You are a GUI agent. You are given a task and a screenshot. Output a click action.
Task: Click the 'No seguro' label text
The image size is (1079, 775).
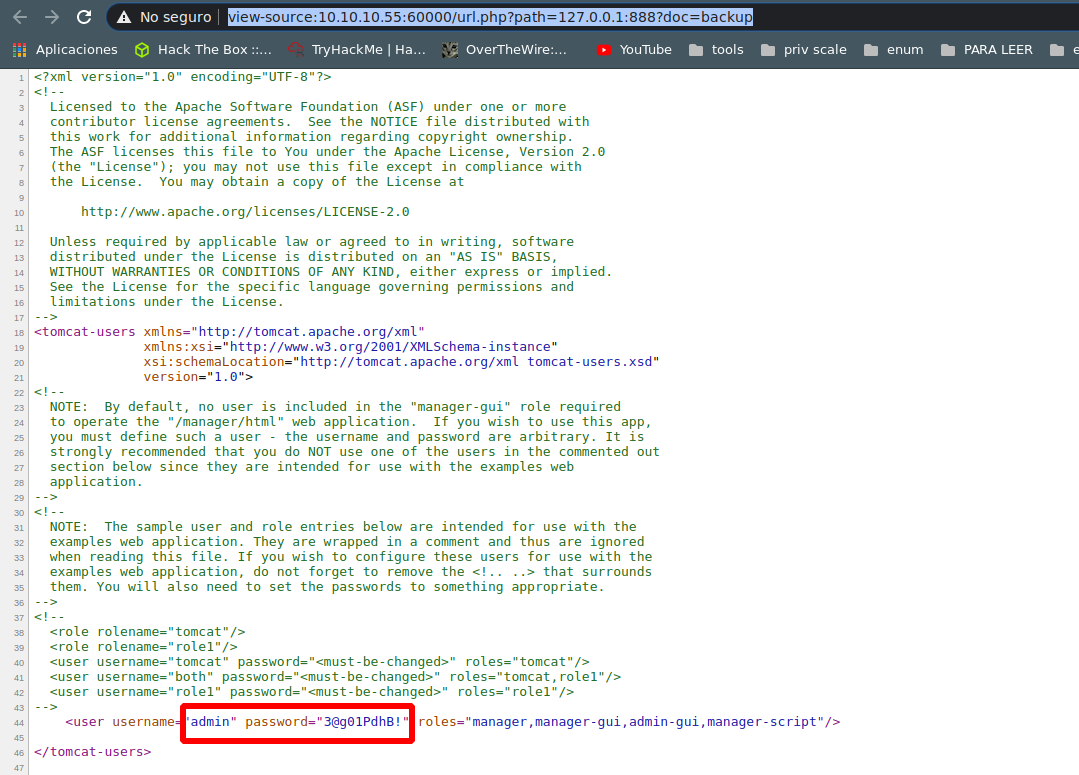(x=175, y=17)
